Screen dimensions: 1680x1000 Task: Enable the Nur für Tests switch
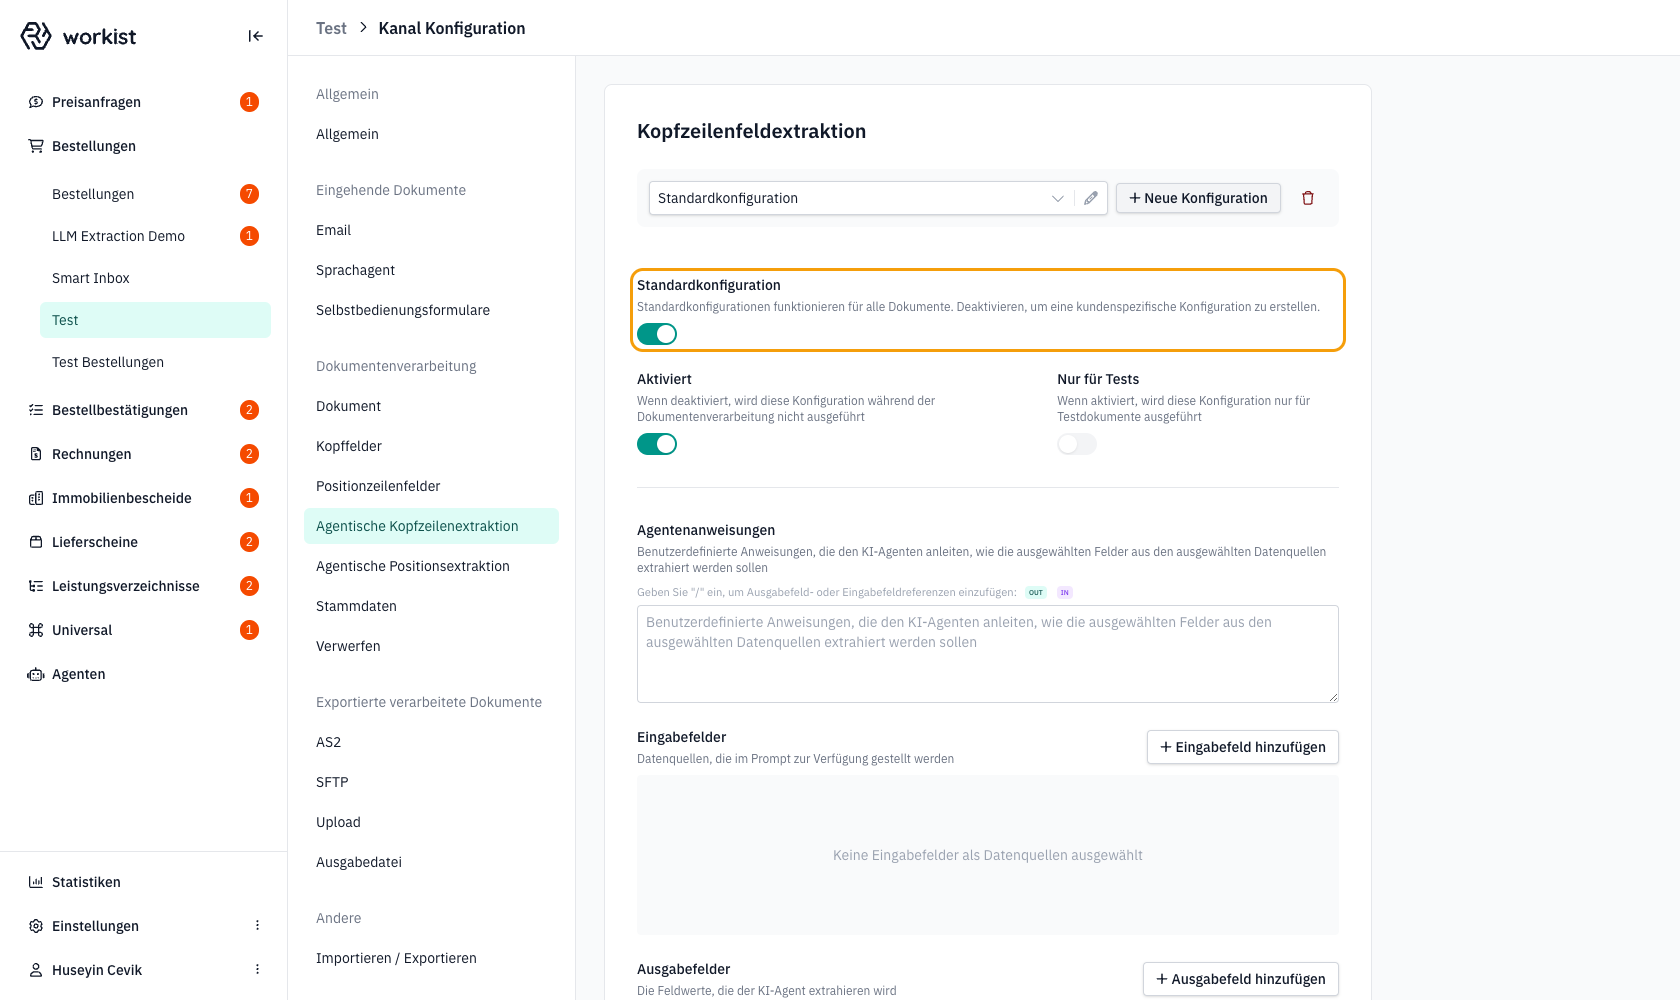point(1077,444)
